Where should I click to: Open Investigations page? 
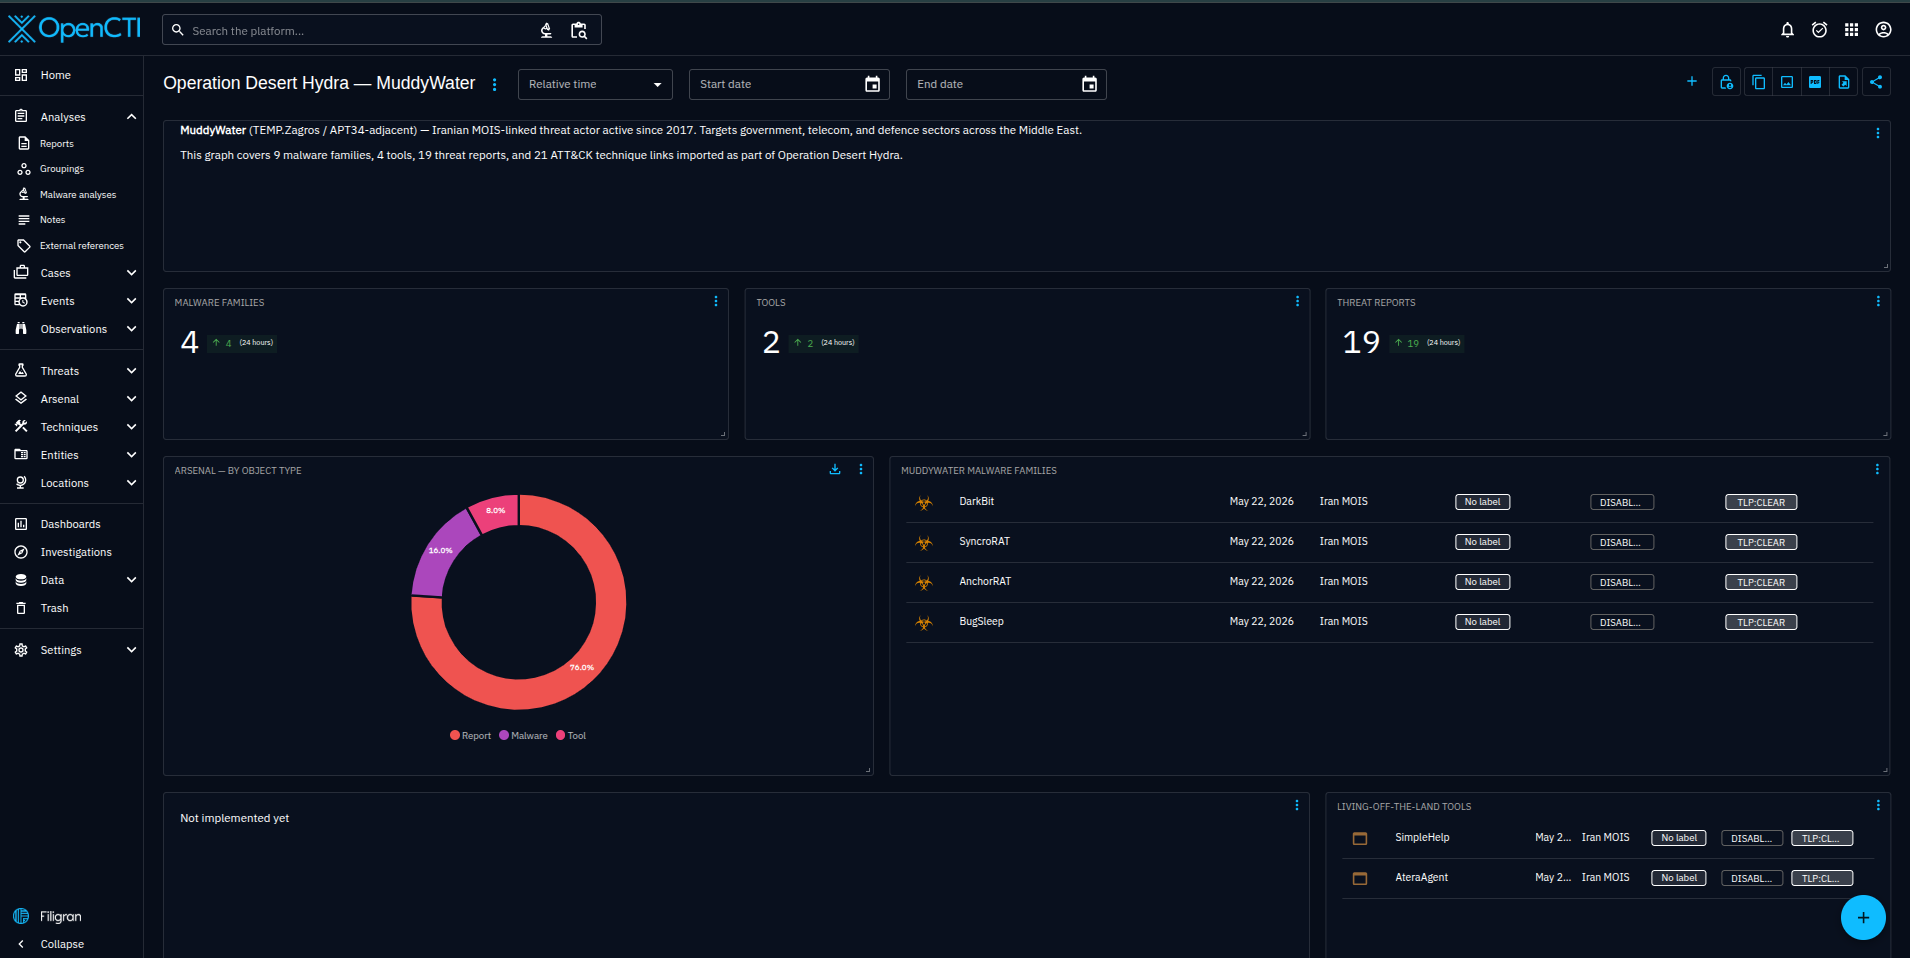click(x=71, y=552)
